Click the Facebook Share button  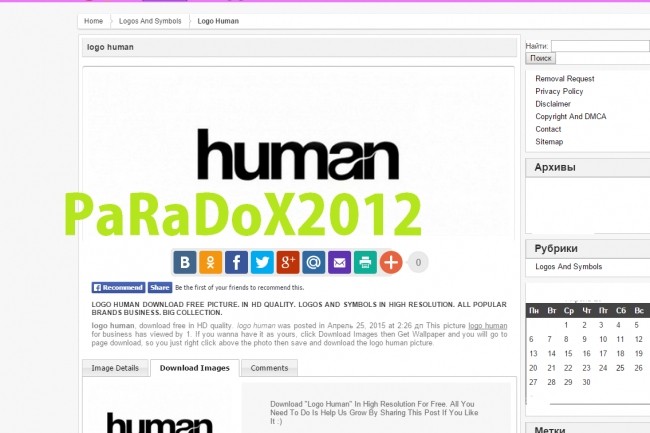coord(160,288)
